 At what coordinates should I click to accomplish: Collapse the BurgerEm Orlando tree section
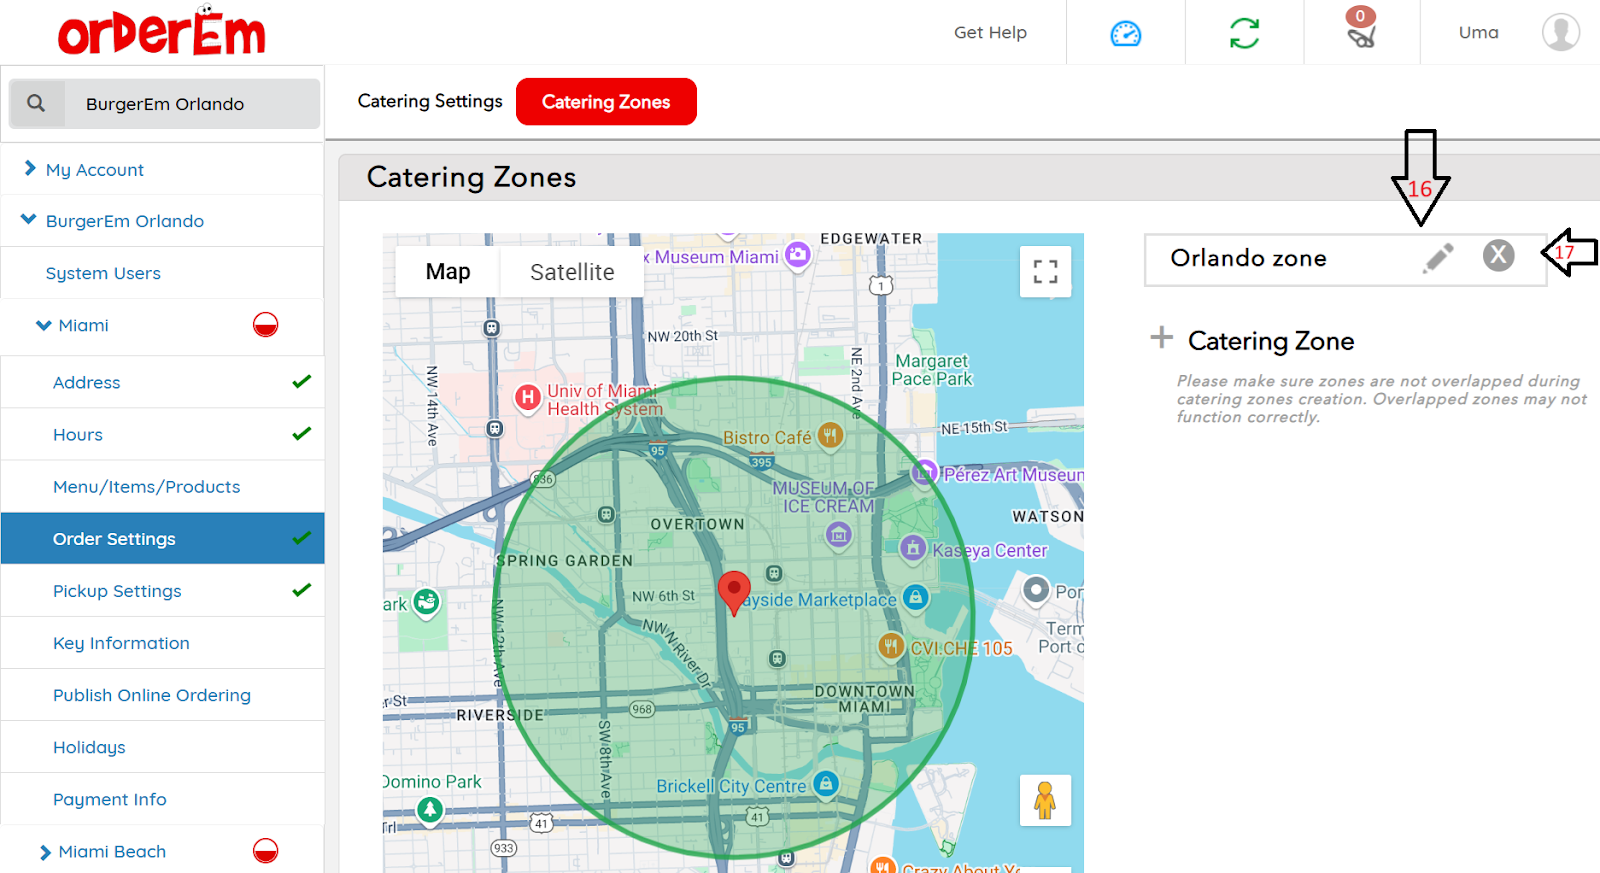[29, 220]
